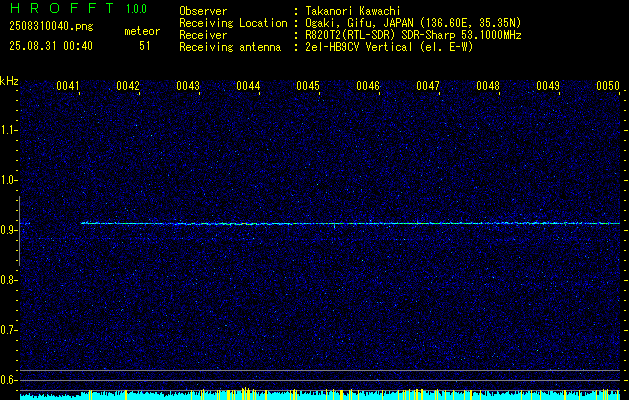629x400 pixels.
Task: Click the Receiving Location label
Action: coord(233,23)
